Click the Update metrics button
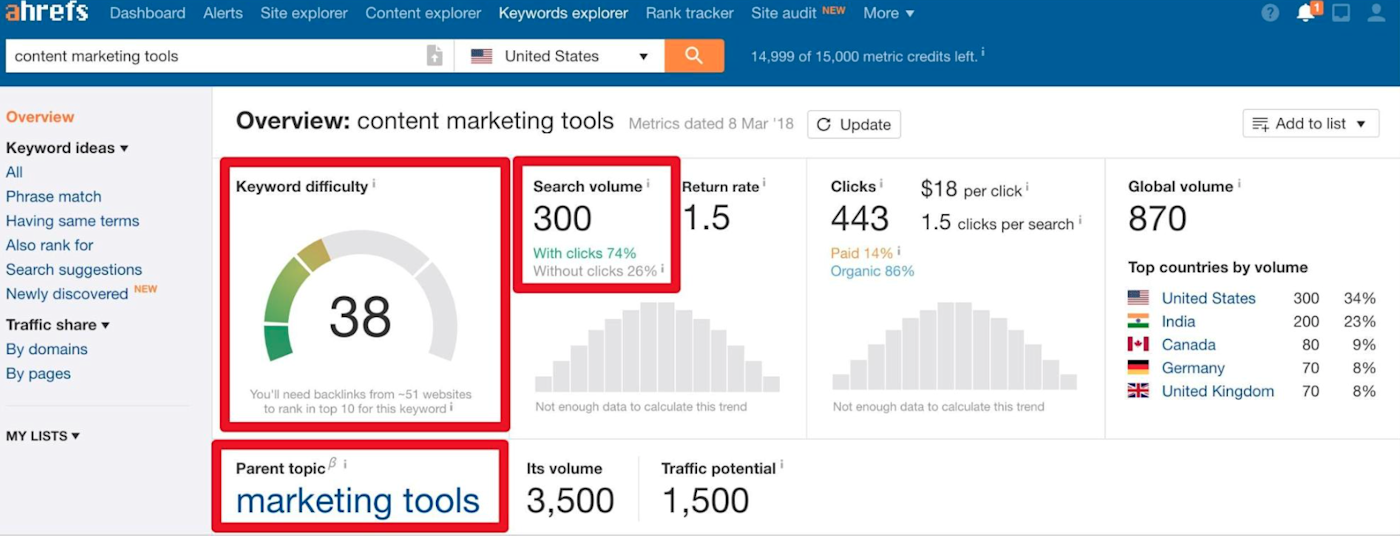Screen dimensions: 1400x536 click(x=854, y=124)
